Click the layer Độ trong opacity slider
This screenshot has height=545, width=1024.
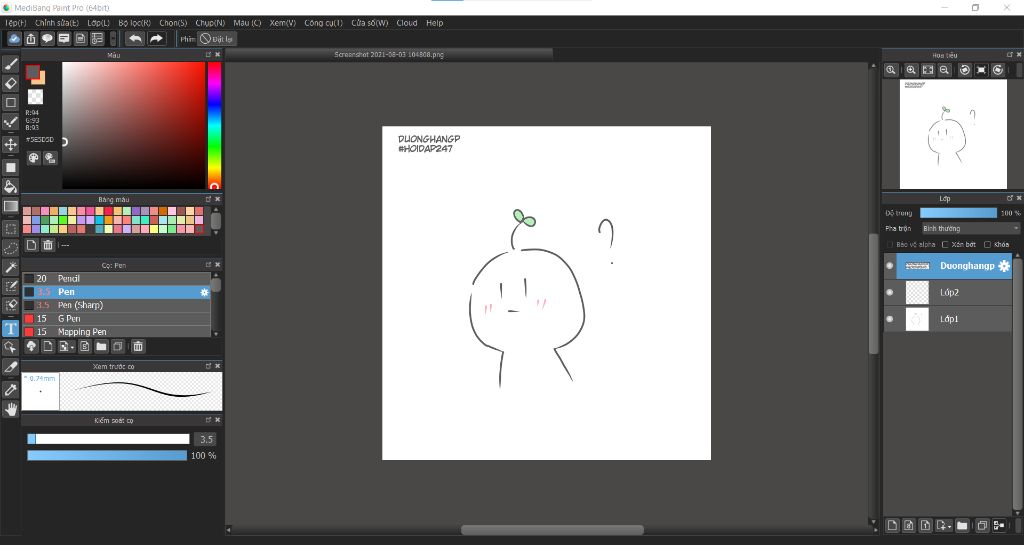[x=958, y=213]
